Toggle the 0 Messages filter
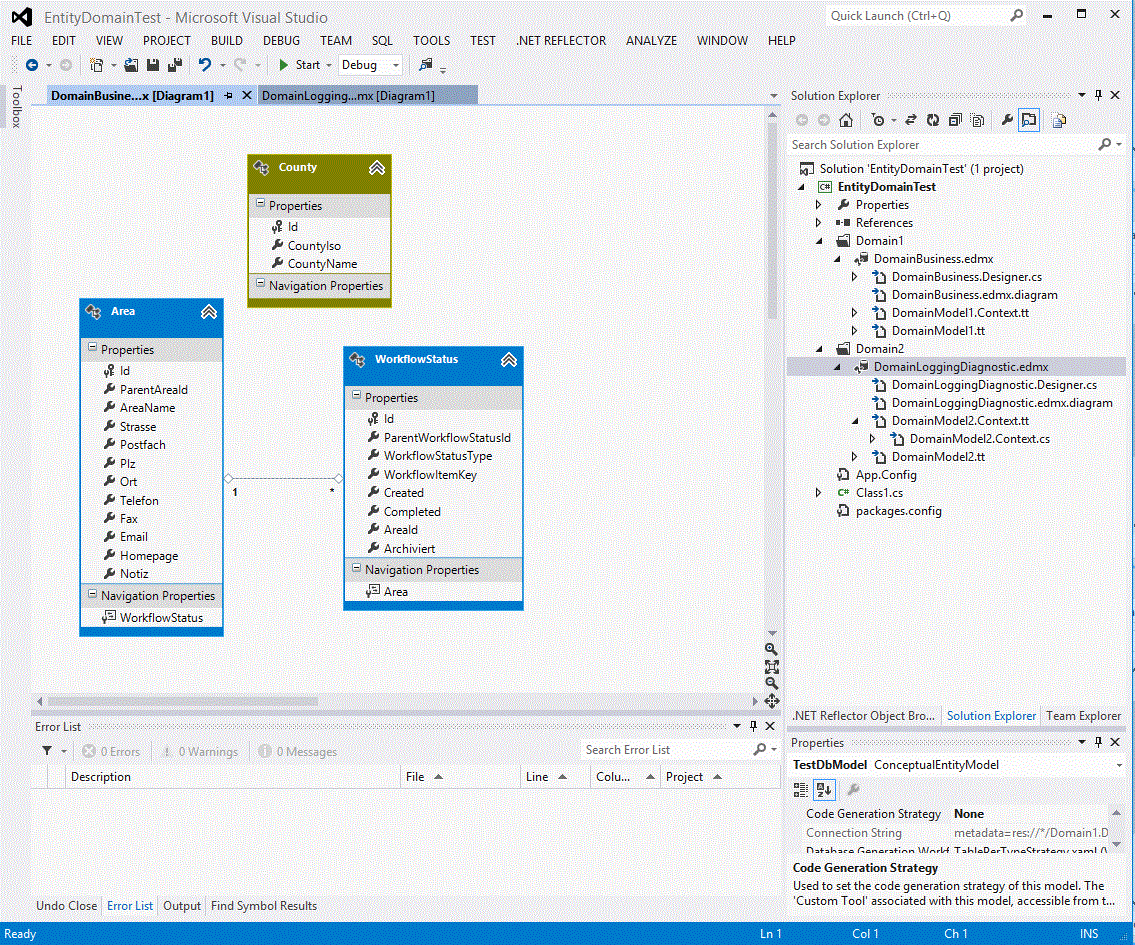The image size is (1135, 945). click(297, 752)
